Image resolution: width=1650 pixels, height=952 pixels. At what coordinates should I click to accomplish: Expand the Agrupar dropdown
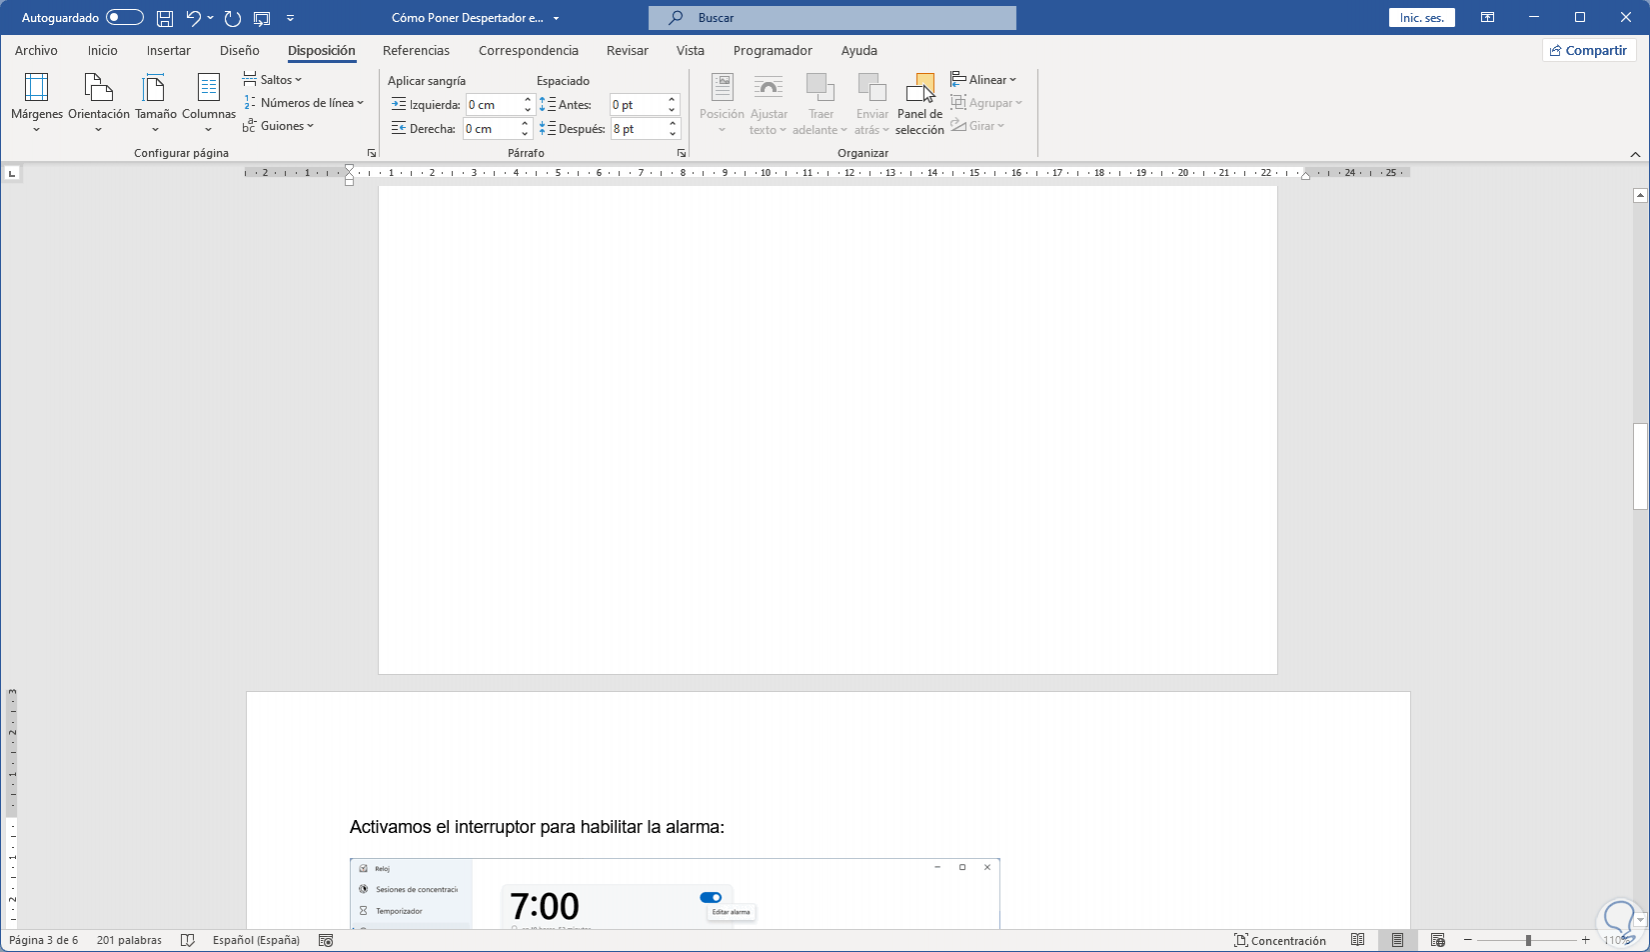click(986, 103)
